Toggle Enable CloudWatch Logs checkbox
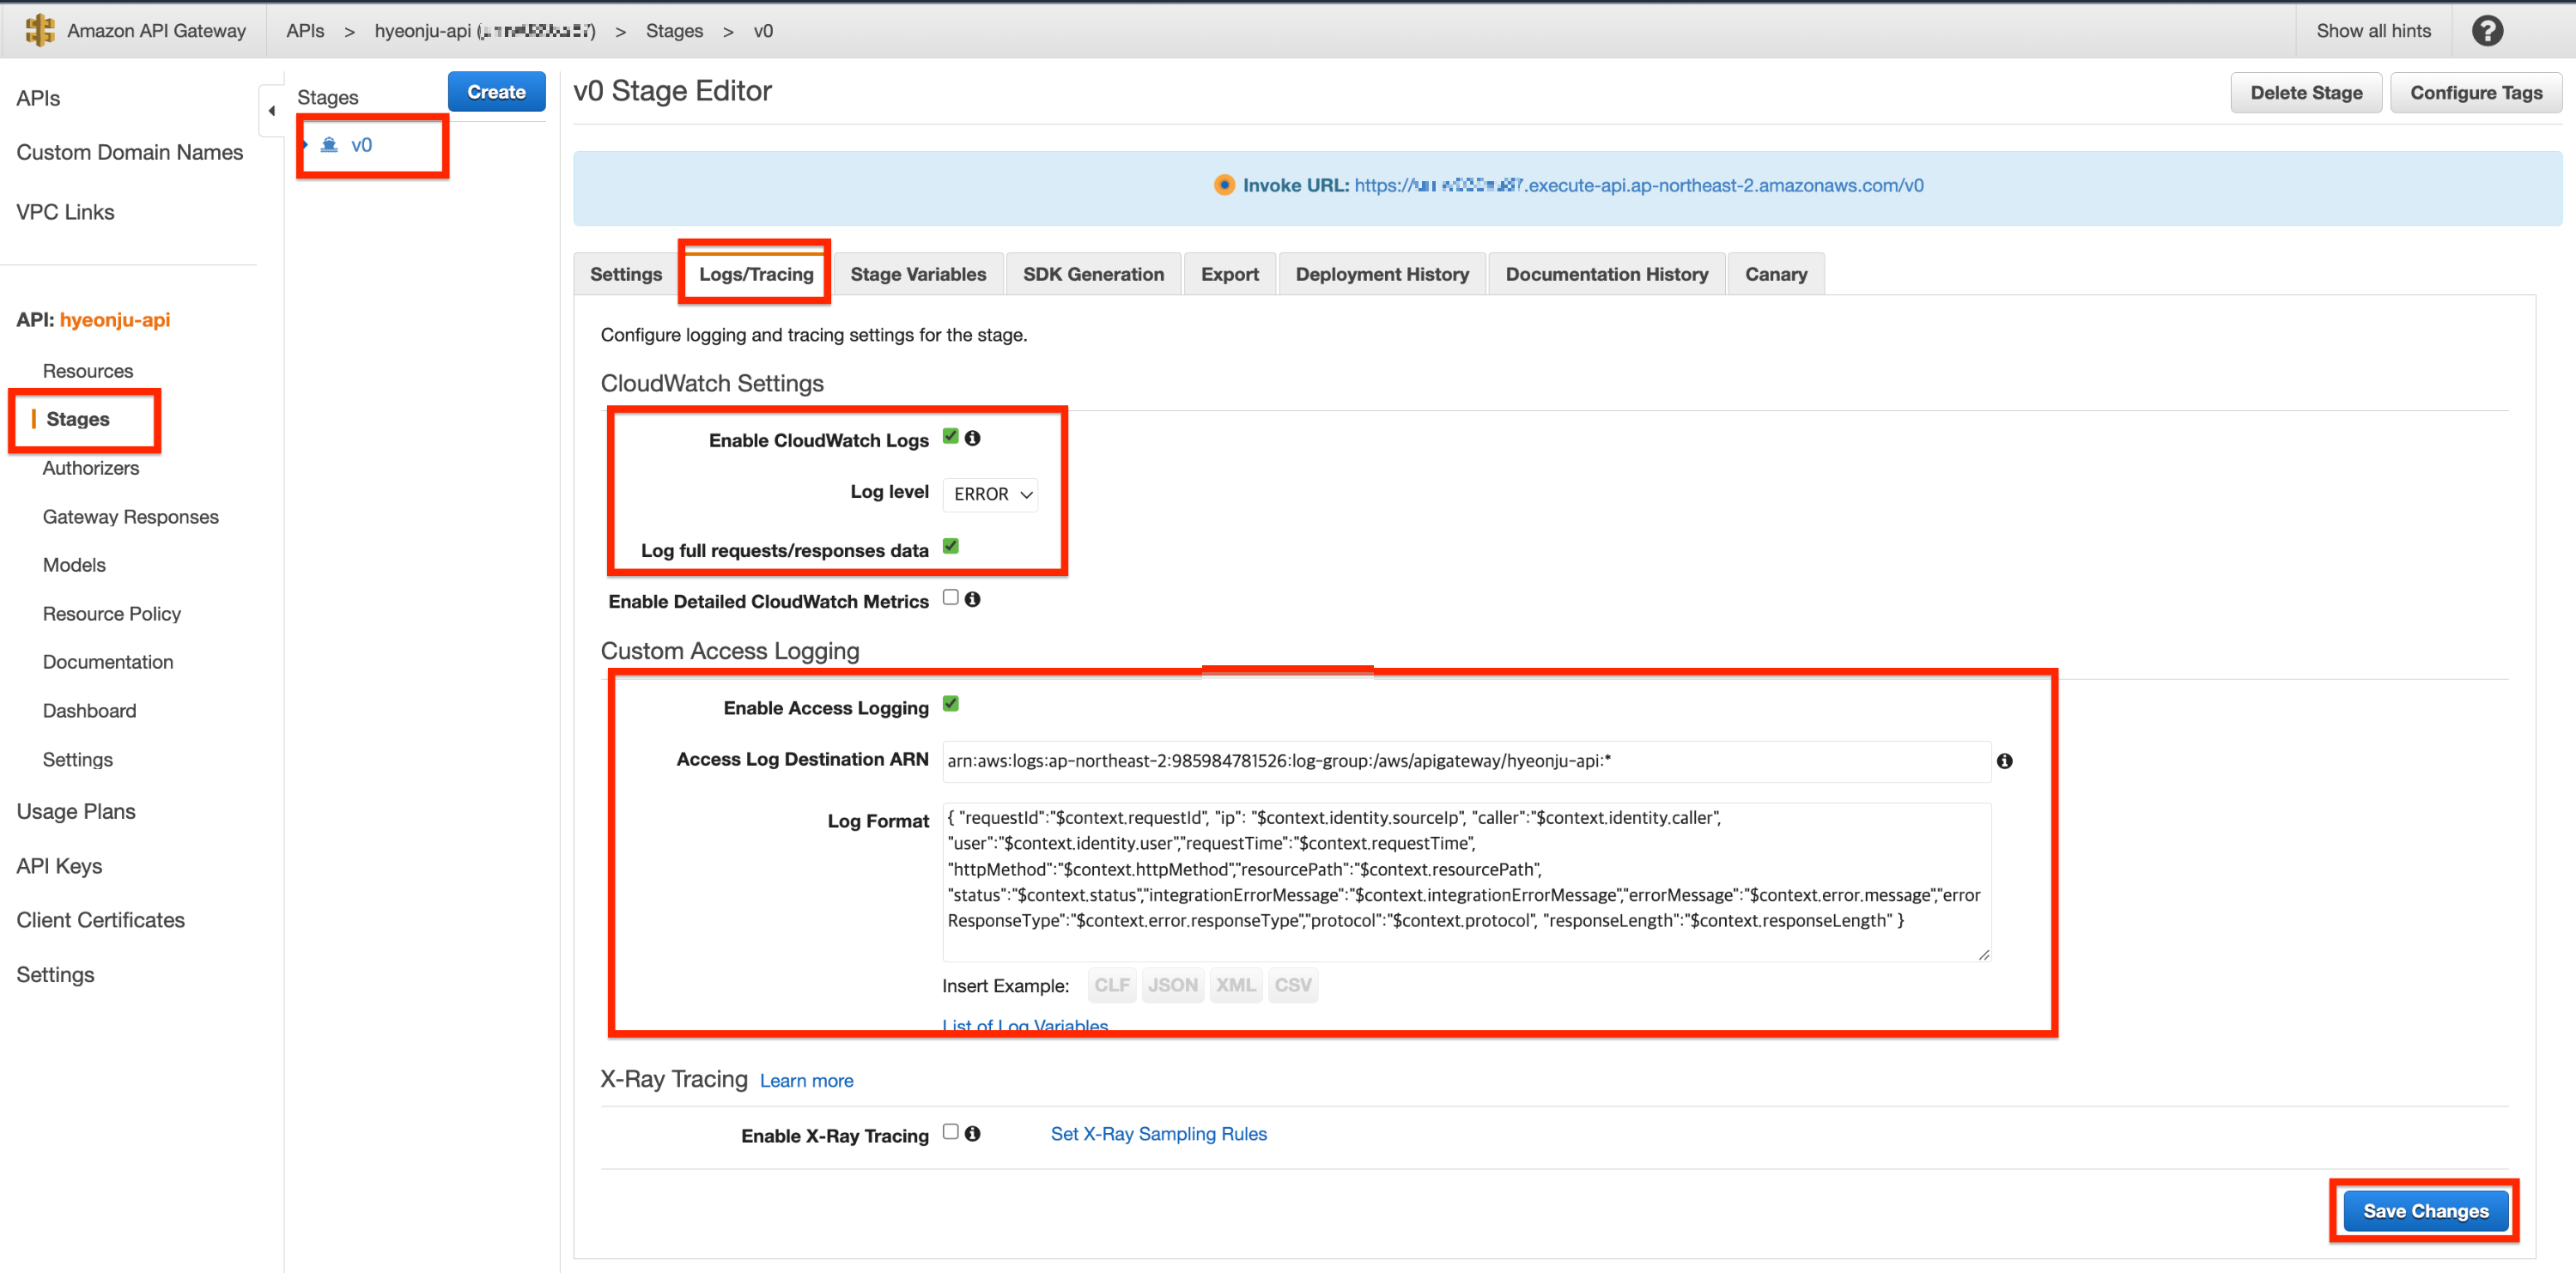 950,437
